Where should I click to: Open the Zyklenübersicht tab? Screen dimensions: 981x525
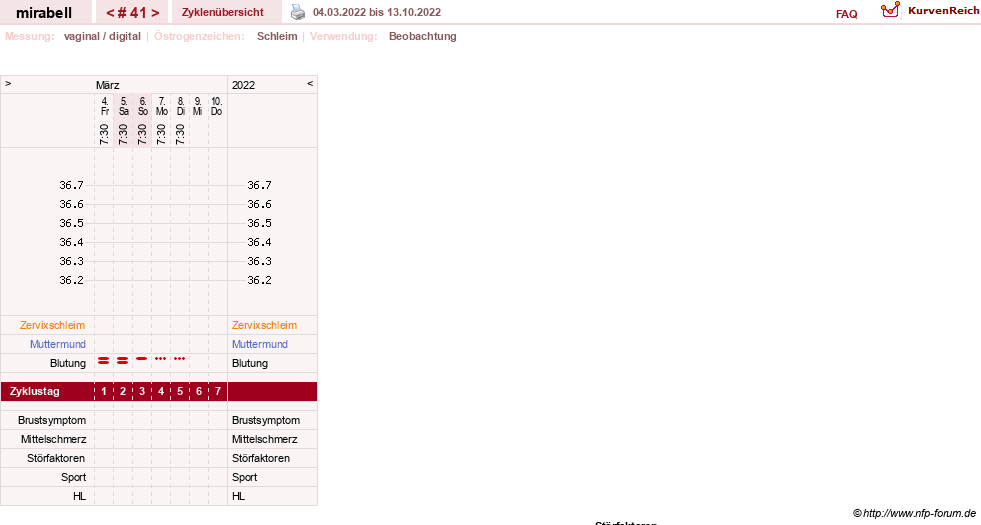tap(223, 12)
